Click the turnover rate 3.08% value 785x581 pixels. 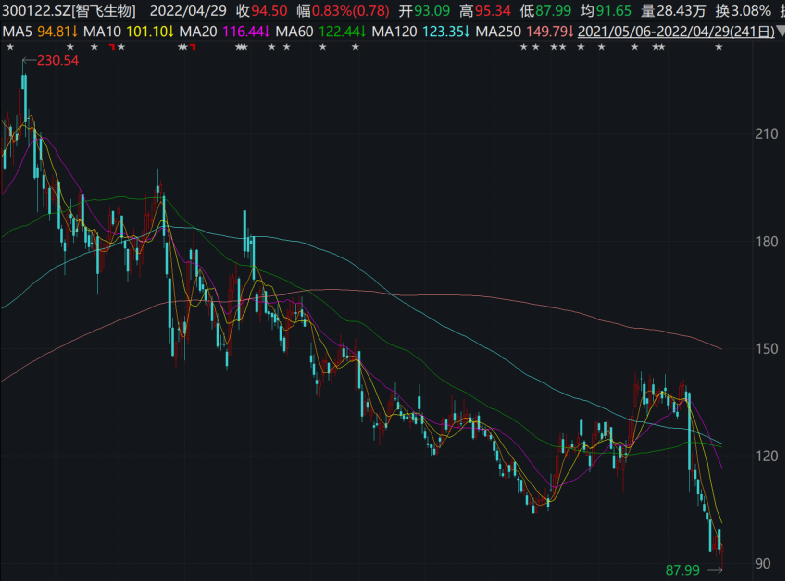[751, 11]
